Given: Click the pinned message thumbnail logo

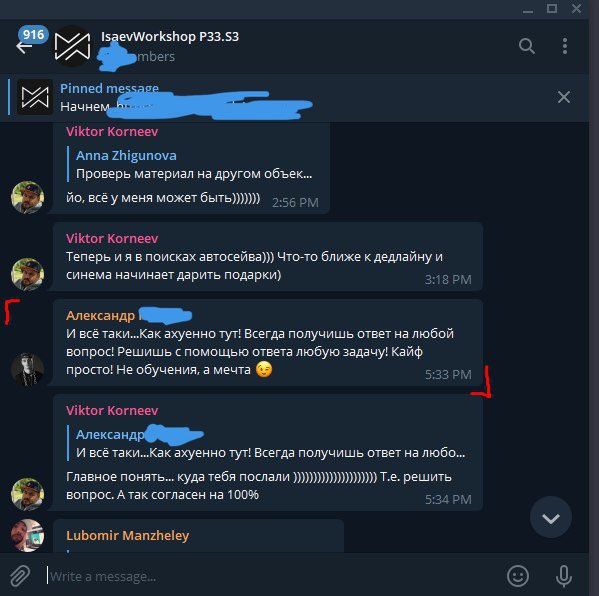Looking at the screenshot, I should [35, 97].
